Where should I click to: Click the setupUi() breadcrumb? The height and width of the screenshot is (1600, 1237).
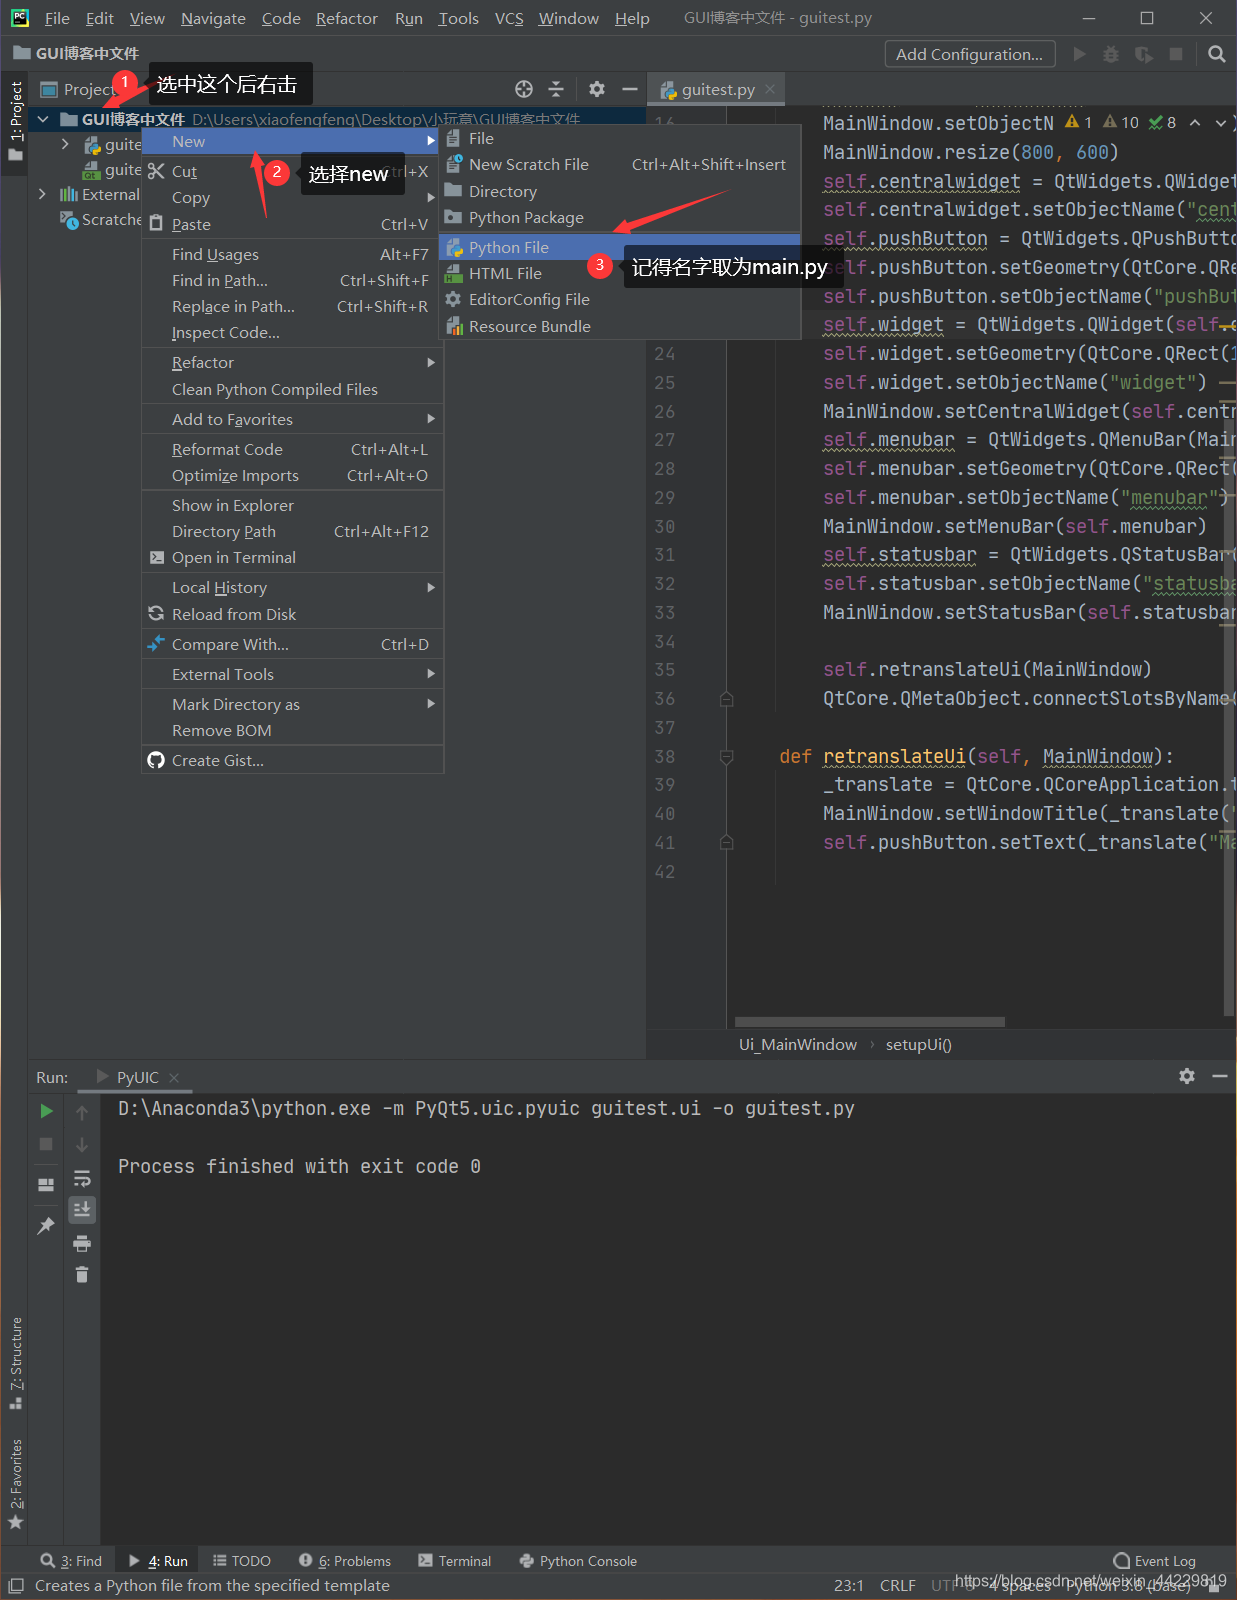(x=919, y=1044)
